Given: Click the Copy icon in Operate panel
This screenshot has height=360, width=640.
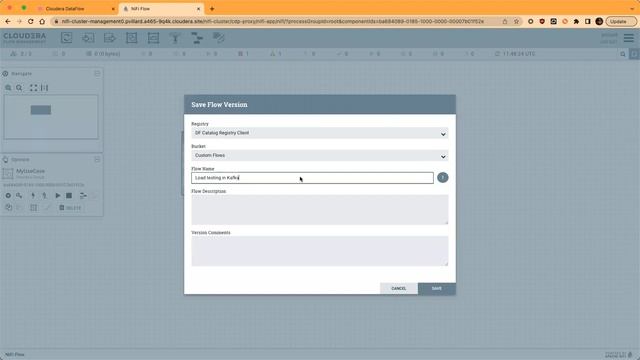Looking at the screenshot, I should click(x=8, y=207).
